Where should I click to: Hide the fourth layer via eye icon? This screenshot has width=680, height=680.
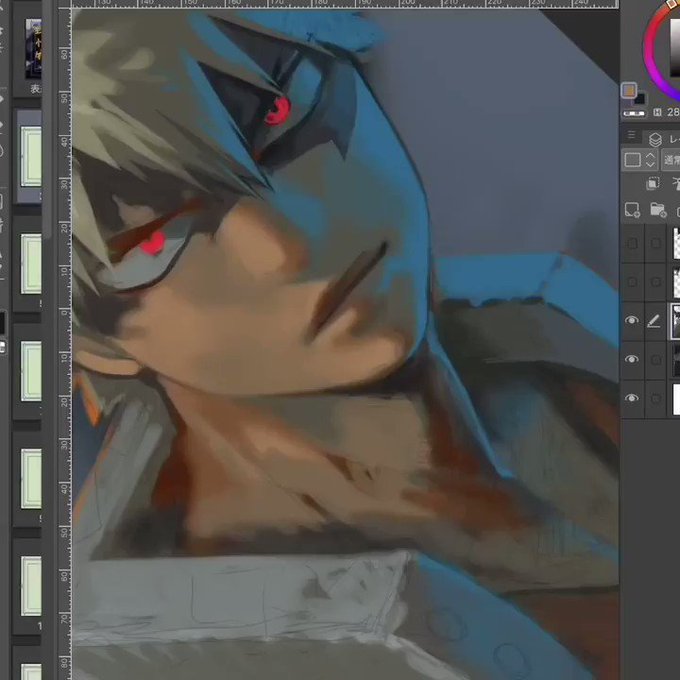coord(632,359)
